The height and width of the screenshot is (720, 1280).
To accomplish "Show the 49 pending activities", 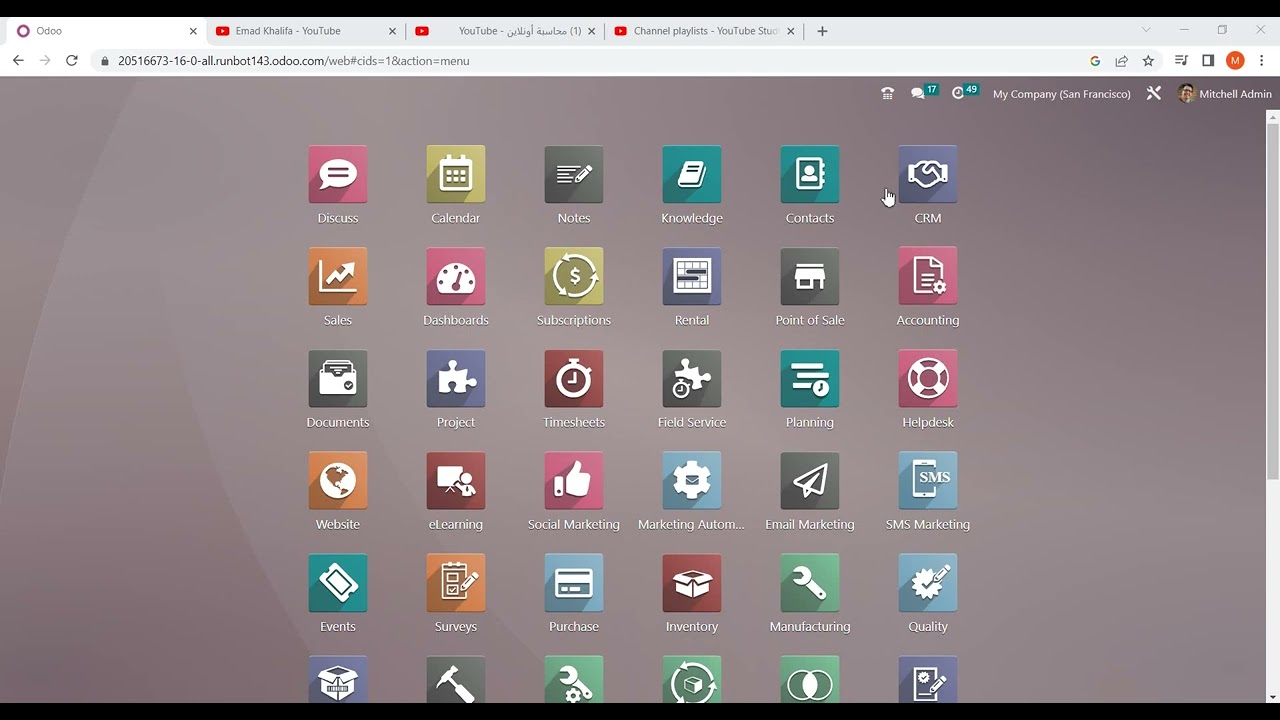I will (x=964, y=93).
